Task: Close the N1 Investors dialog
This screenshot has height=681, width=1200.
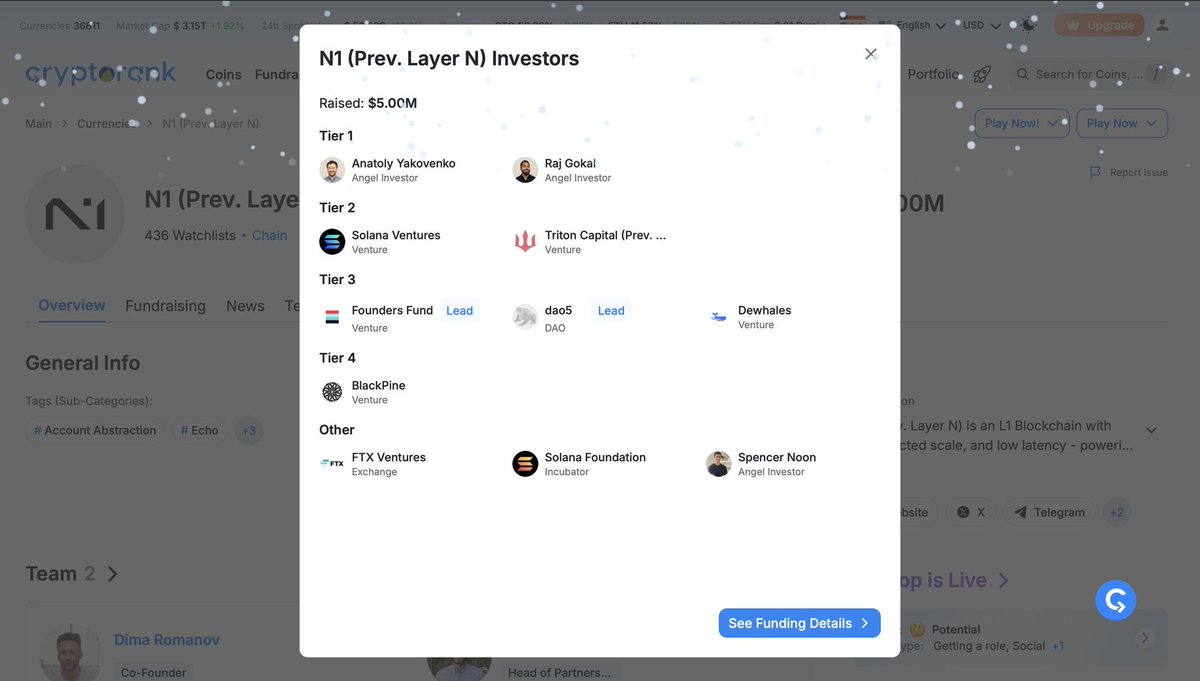Action: pos(870,54)
